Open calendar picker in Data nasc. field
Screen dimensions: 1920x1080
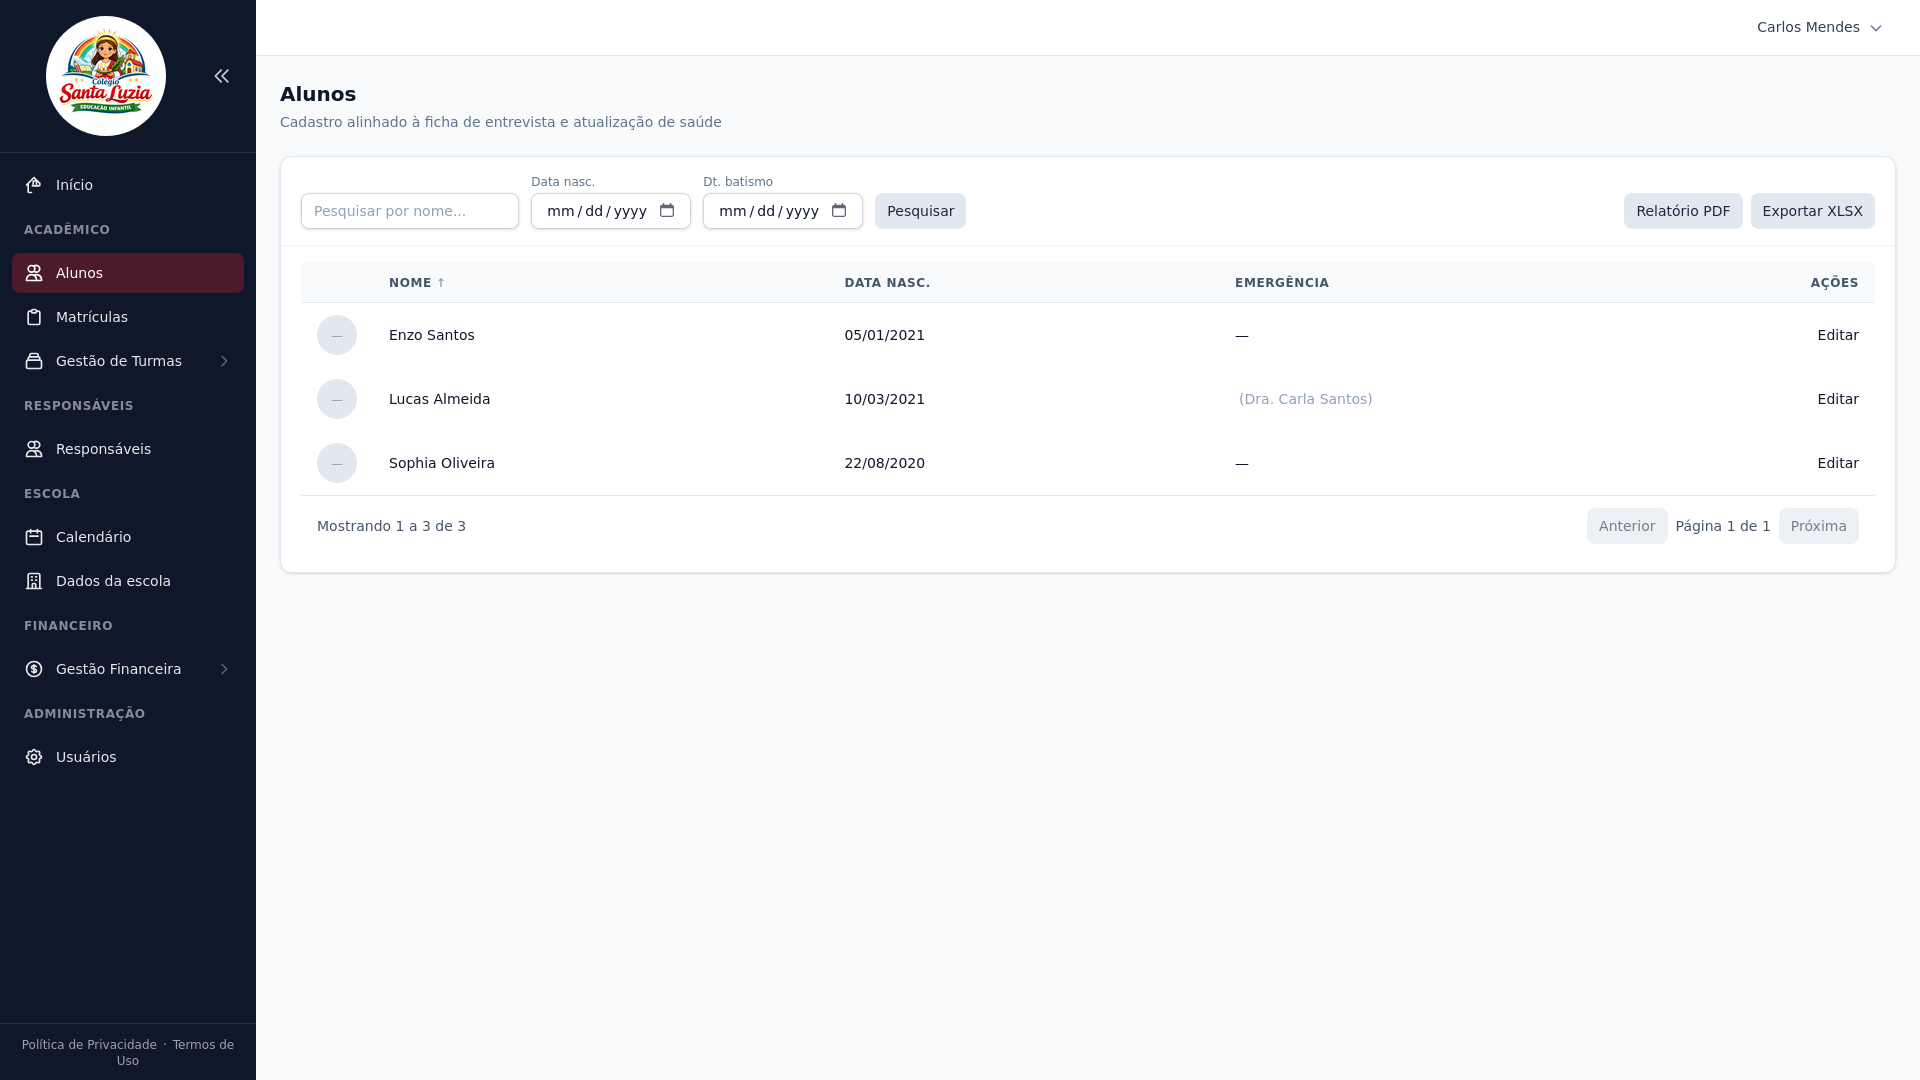coord(667,211)
